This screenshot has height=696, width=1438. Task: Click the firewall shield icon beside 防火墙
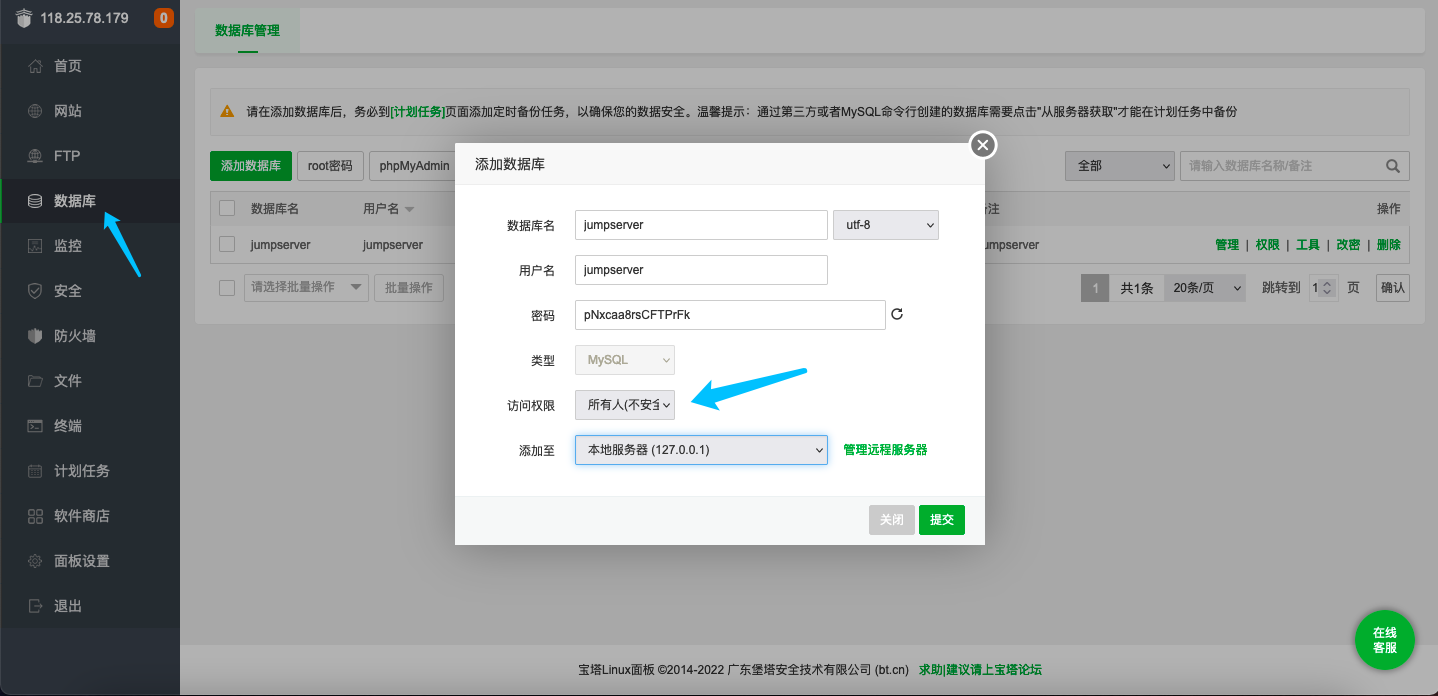[x=35, y=336]
